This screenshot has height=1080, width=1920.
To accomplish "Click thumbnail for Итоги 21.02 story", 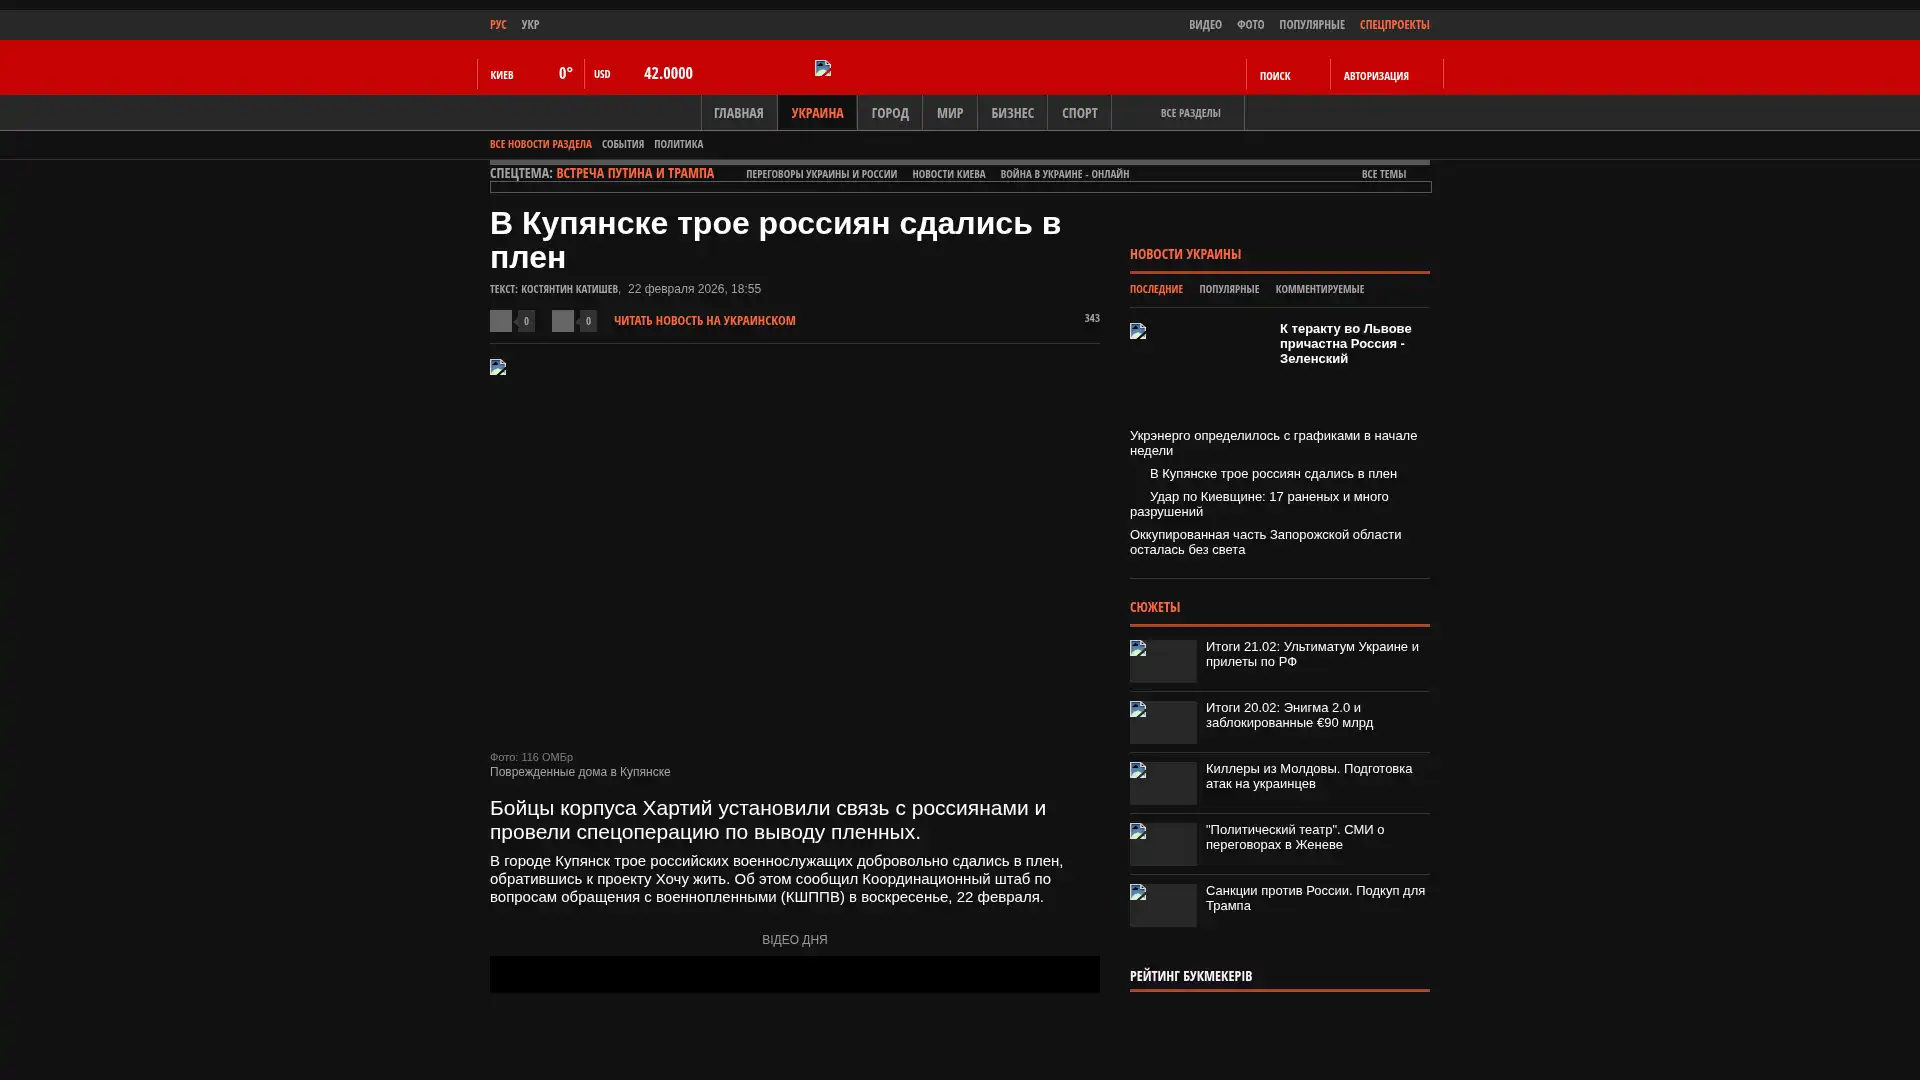I will 1163,661.
